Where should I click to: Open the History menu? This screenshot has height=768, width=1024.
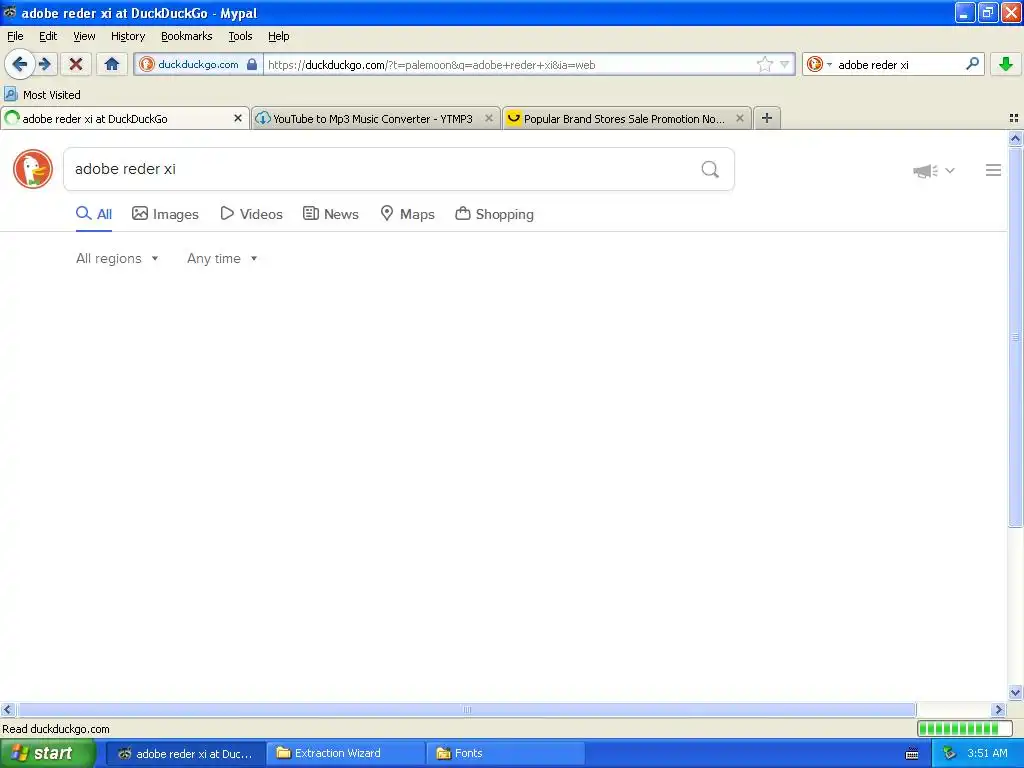click(x=128, y=36)
